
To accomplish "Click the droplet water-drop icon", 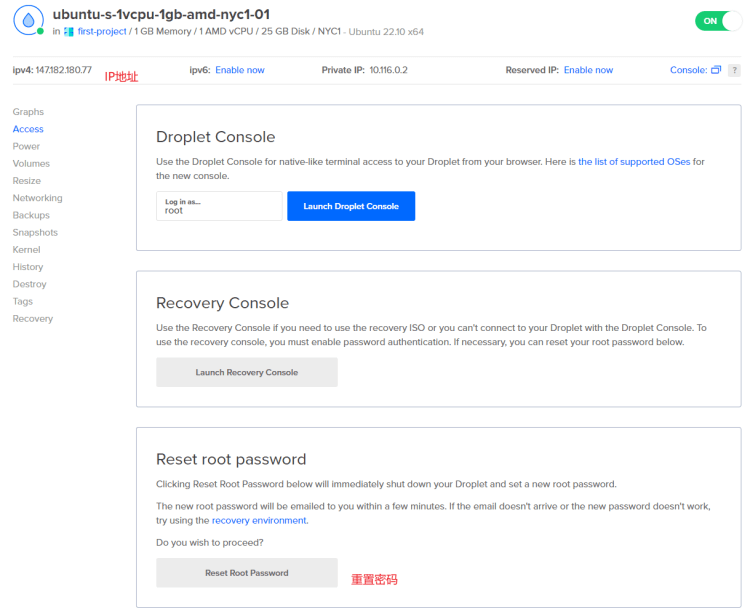I will point(28,21).
